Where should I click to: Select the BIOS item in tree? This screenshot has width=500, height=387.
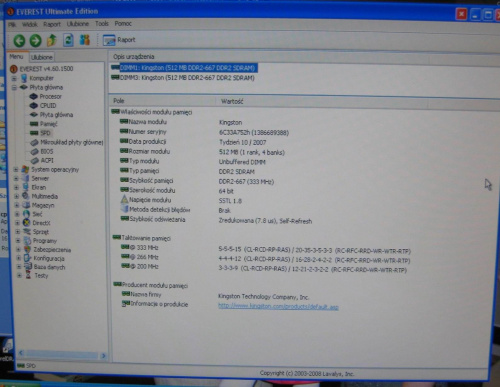point(47,151)
